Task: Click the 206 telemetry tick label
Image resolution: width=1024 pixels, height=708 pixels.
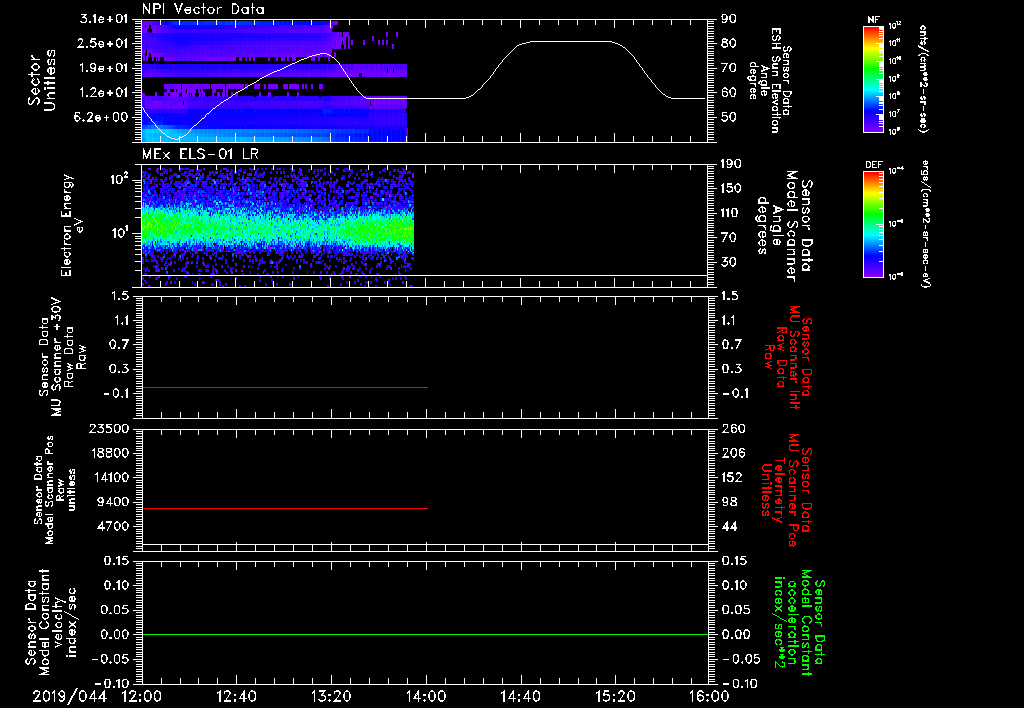Action: point(731,453)
